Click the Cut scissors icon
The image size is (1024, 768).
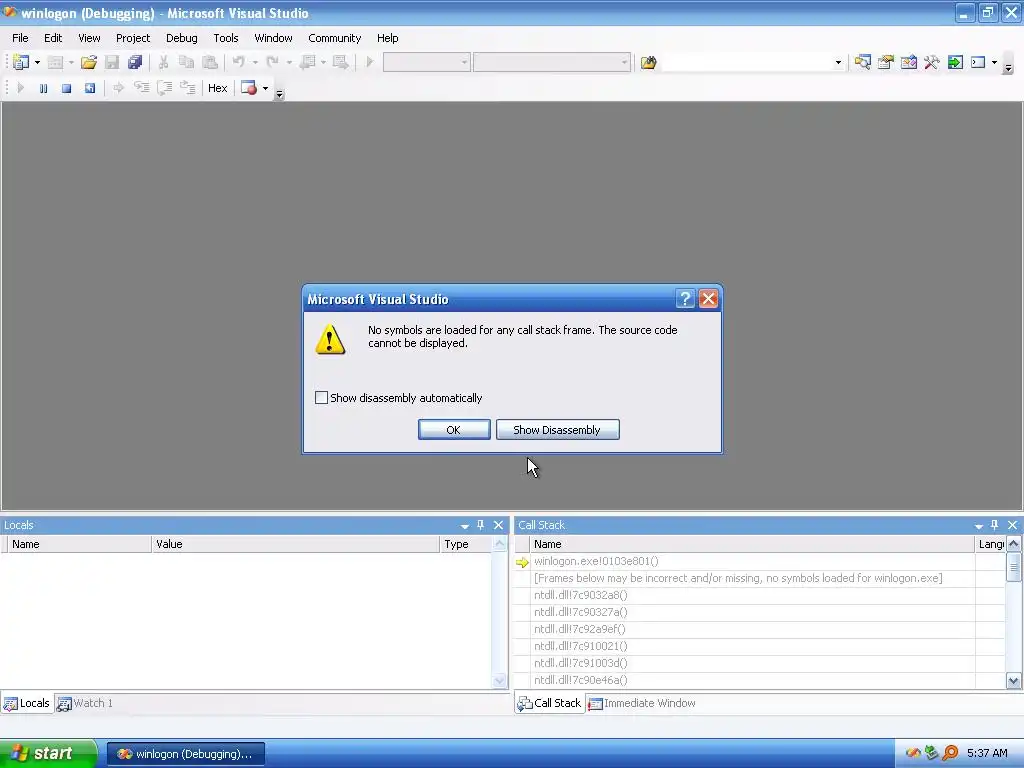(163, 62)
